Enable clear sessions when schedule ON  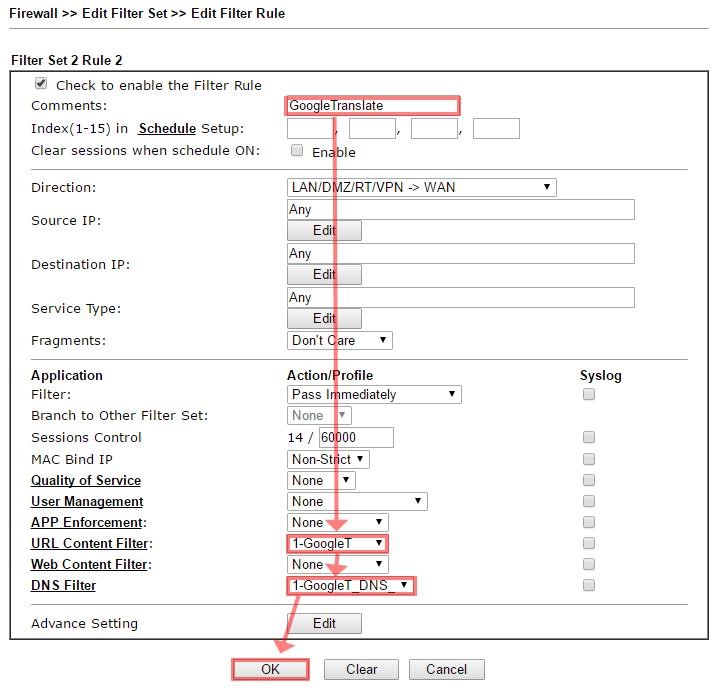point(297,151)
